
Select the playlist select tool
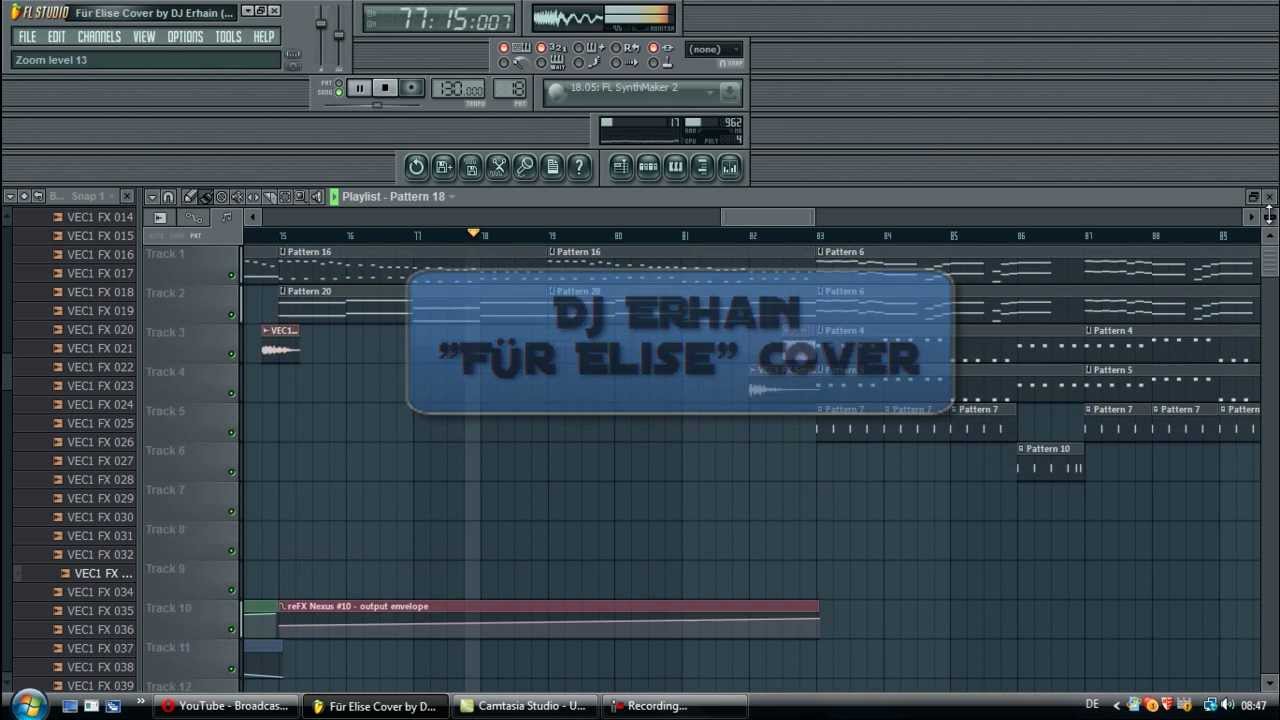(285, 197)
